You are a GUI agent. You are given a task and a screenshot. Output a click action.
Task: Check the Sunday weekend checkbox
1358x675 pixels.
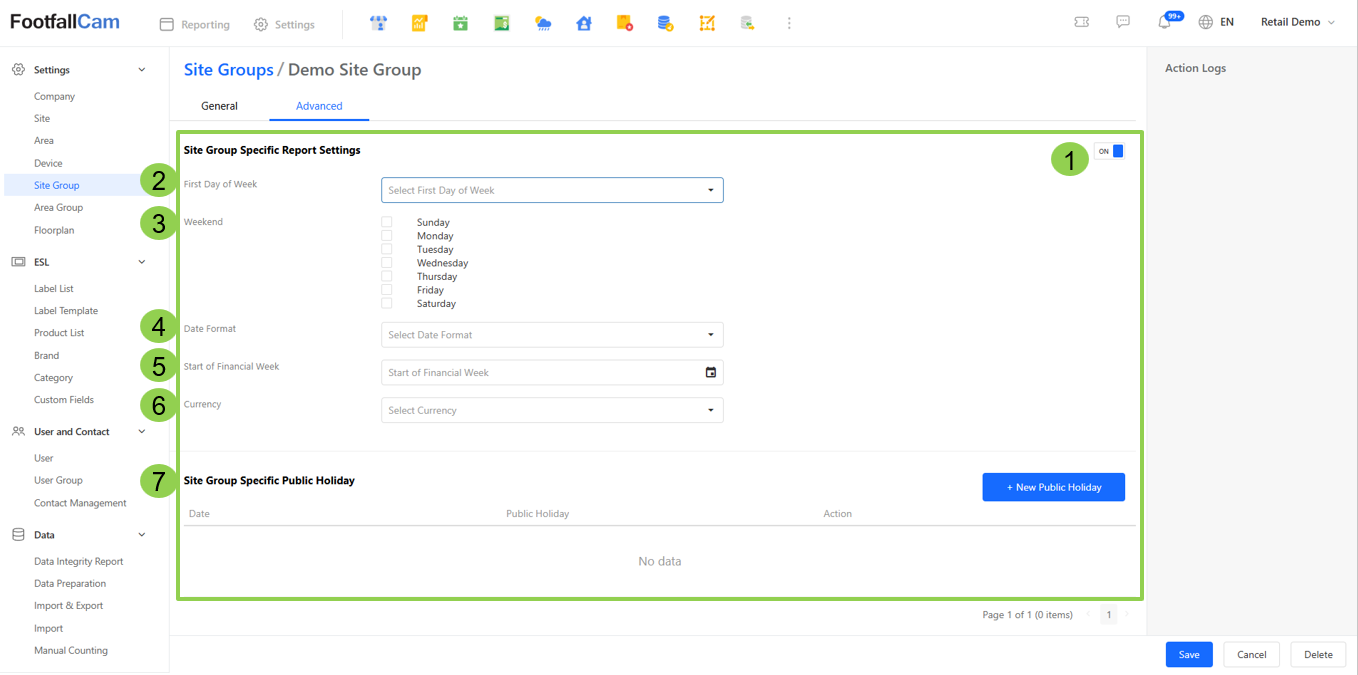(x=387, y=222)
